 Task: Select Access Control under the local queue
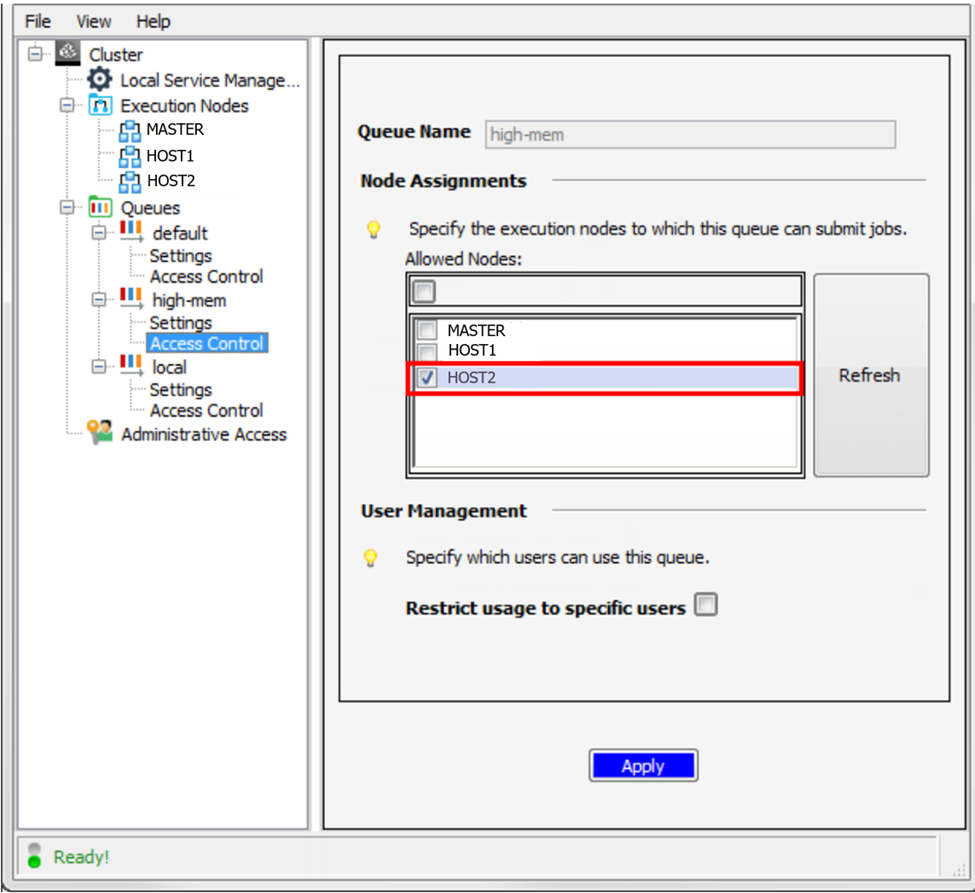tap(206, 410)
